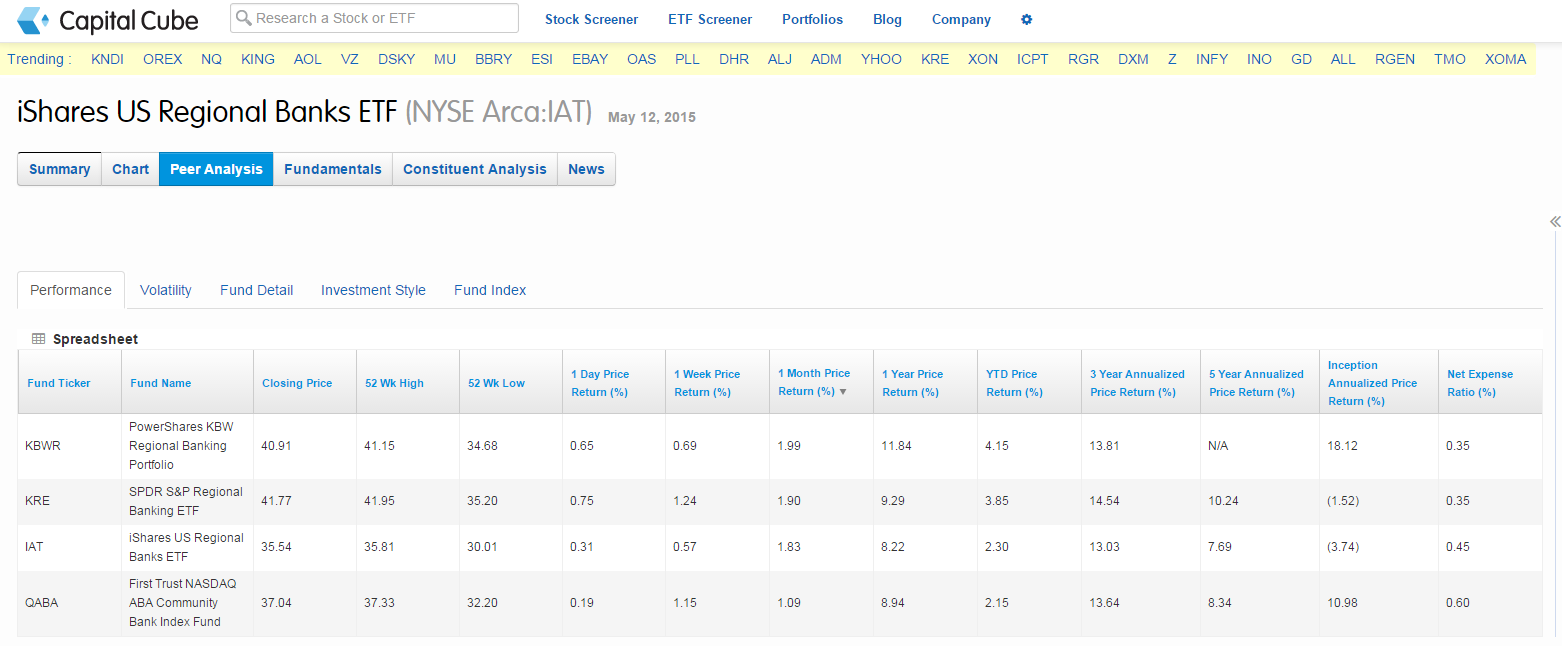Open the Investment Style sub-tab
Screen dimensions: 1562x646
(373, 290)
